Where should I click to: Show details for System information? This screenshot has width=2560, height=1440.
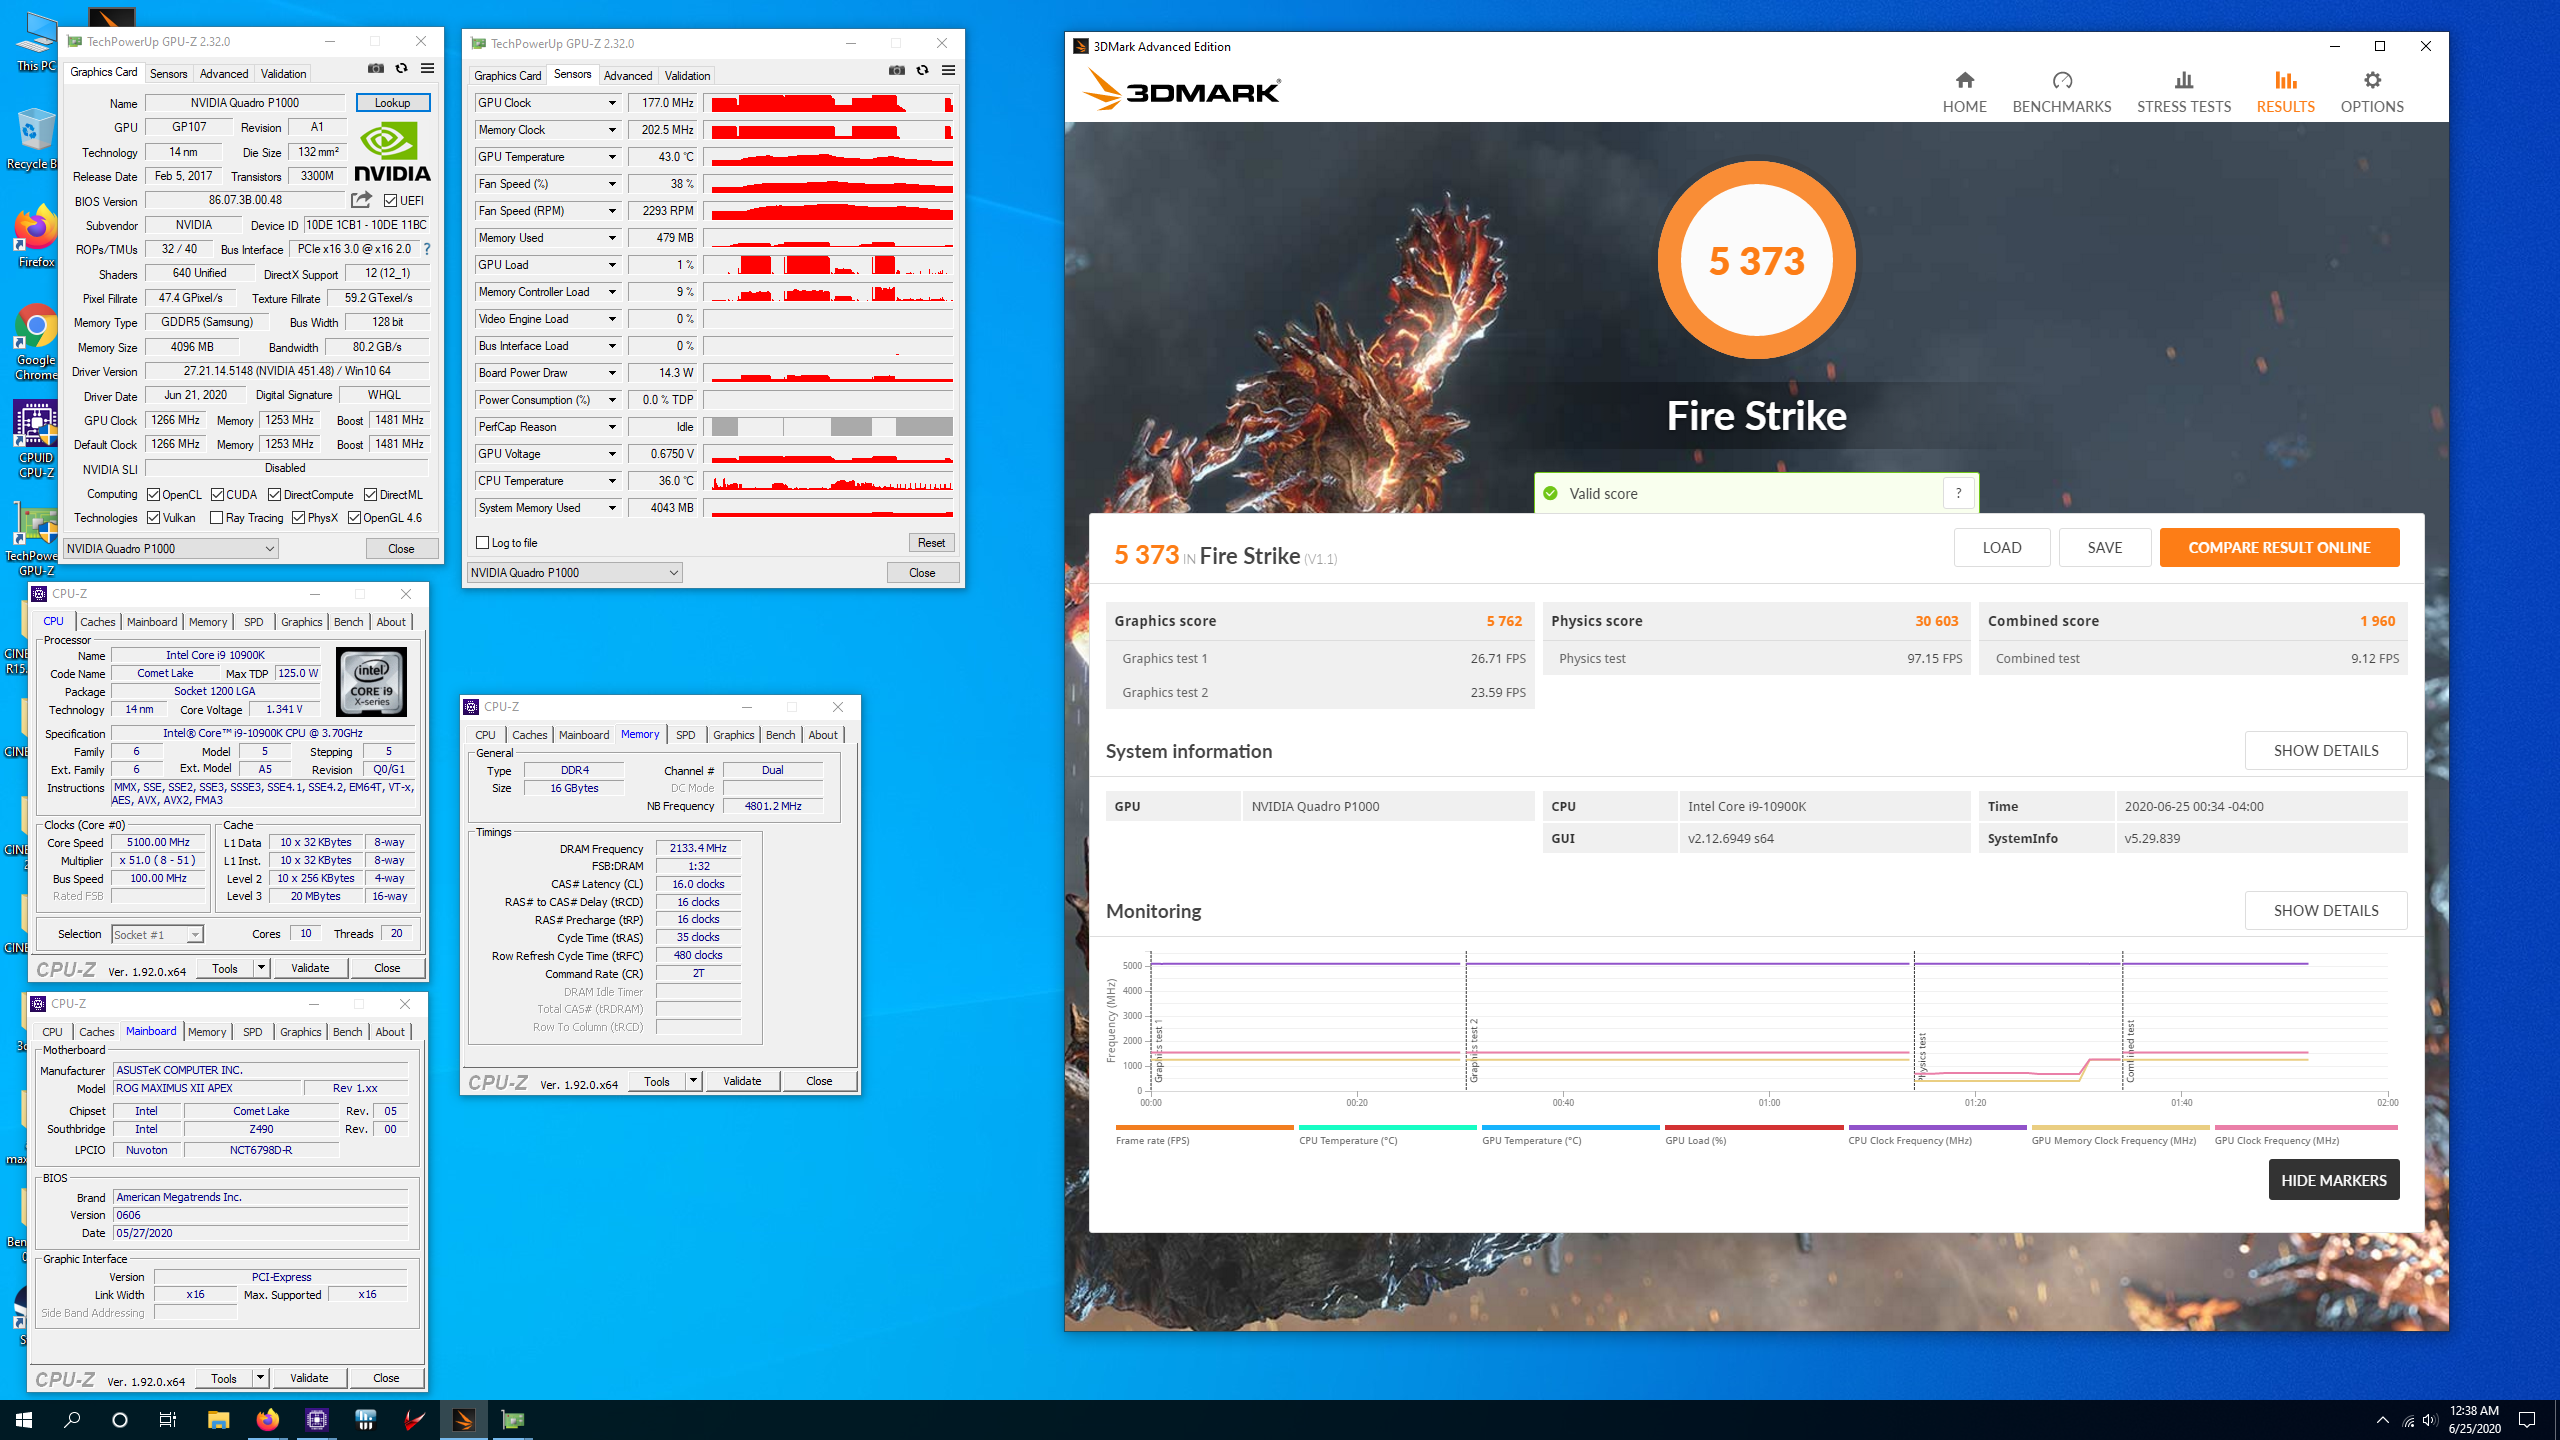pos(2325,751)
